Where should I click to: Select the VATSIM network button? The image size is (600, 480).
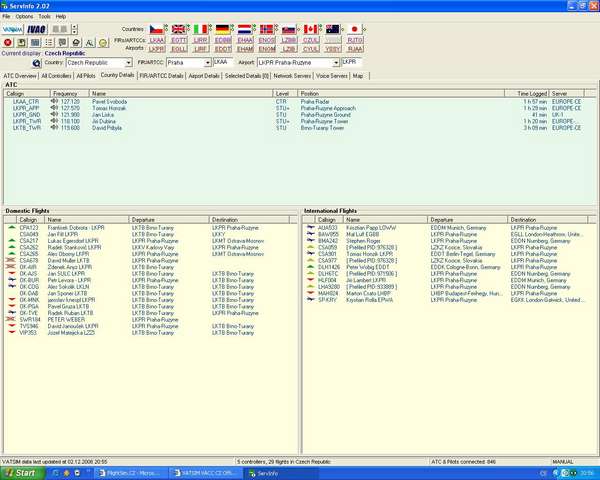(13, 29)
